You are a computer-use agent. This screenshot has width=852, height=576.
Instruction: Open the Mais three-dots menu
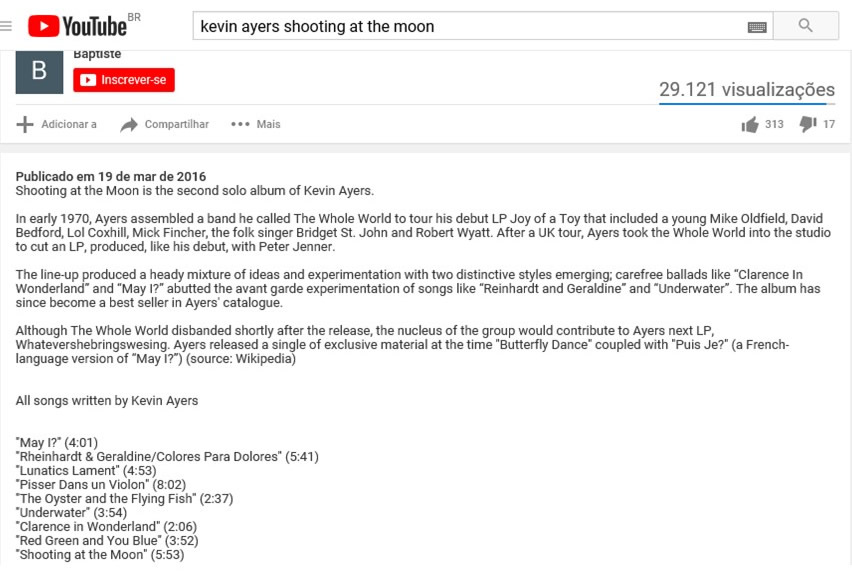(x=240, y=125)
